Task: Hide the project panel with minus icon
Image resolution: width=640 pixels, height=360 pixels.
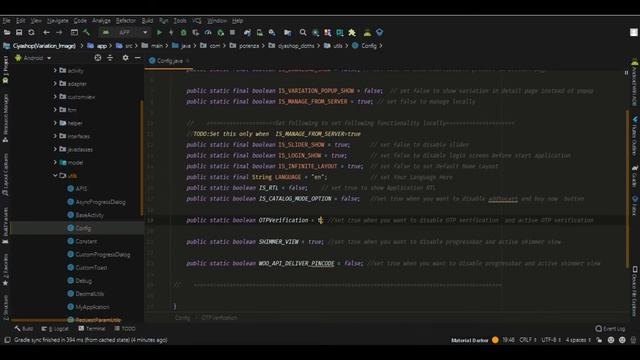Action: point(138,58)
